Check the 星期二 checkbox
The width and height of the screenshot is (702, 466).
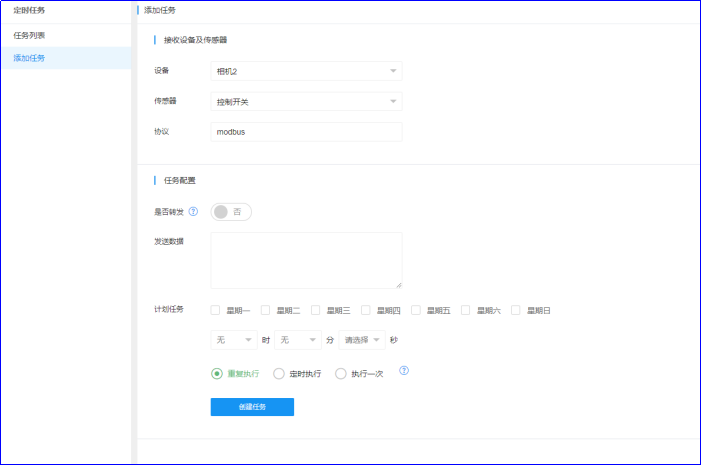coord(265,310)
